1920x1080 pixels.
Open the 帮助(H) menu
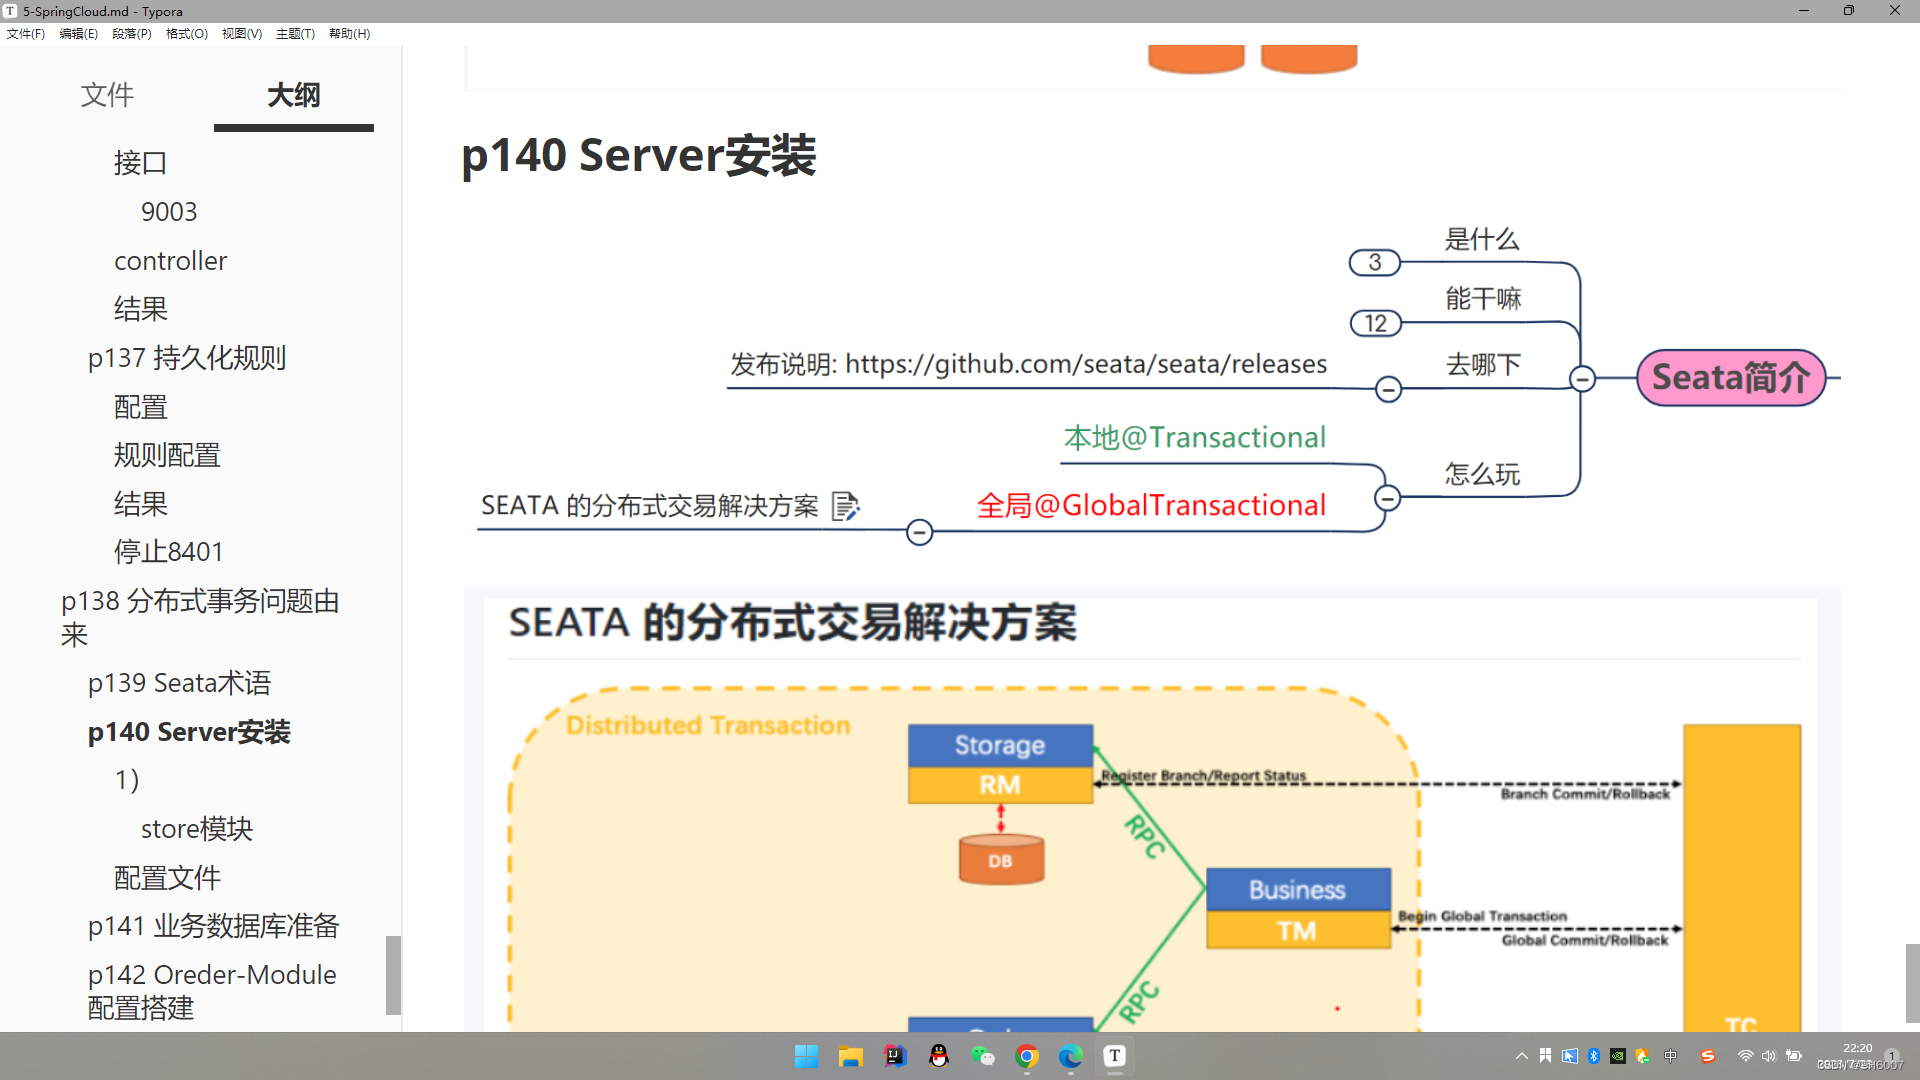348,33
